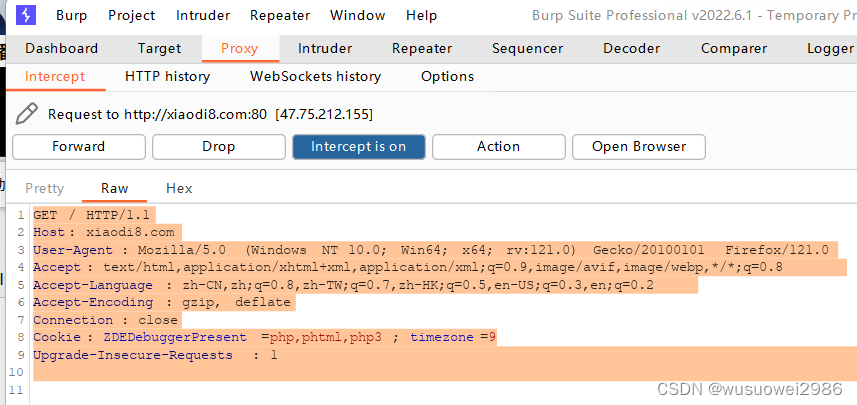Viewport: 857px width, 405px height.
Task: Open the Project menu
Action: [132, 15]
